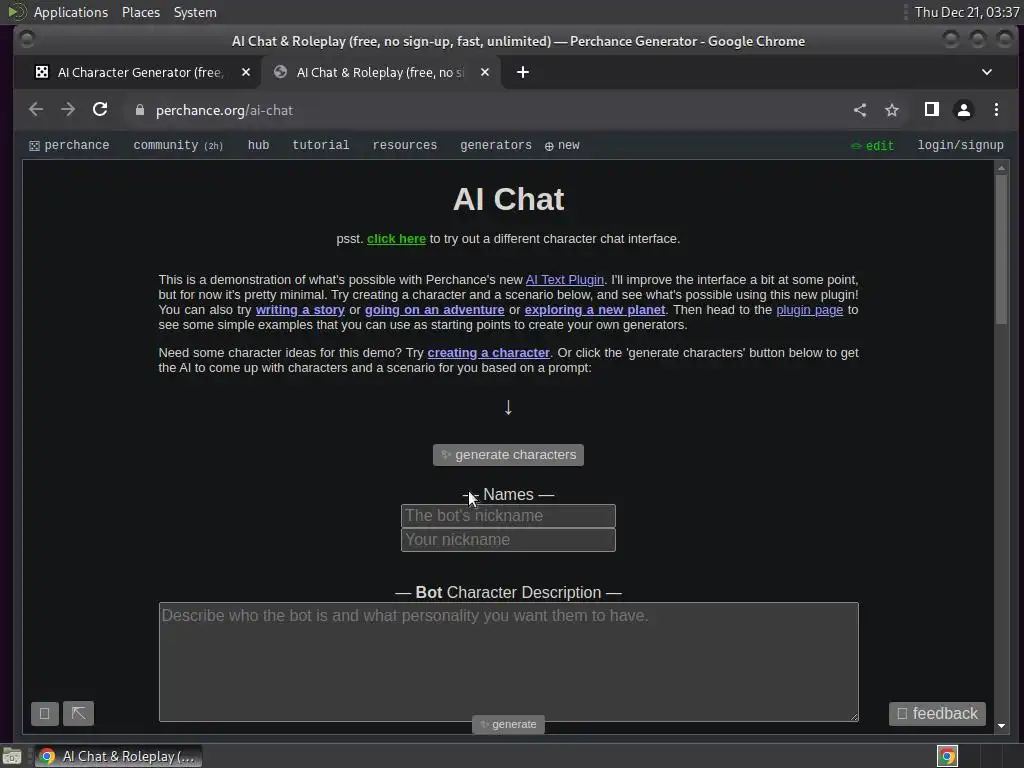The image size is (1024, 768).
Task: Open the login/signup link
Action: [x=960, y=145]
